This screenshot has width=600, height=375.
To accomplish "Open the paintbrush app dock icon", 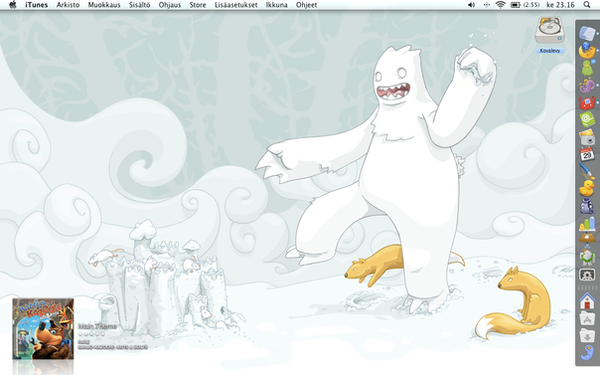I will (x=587, y=171).
